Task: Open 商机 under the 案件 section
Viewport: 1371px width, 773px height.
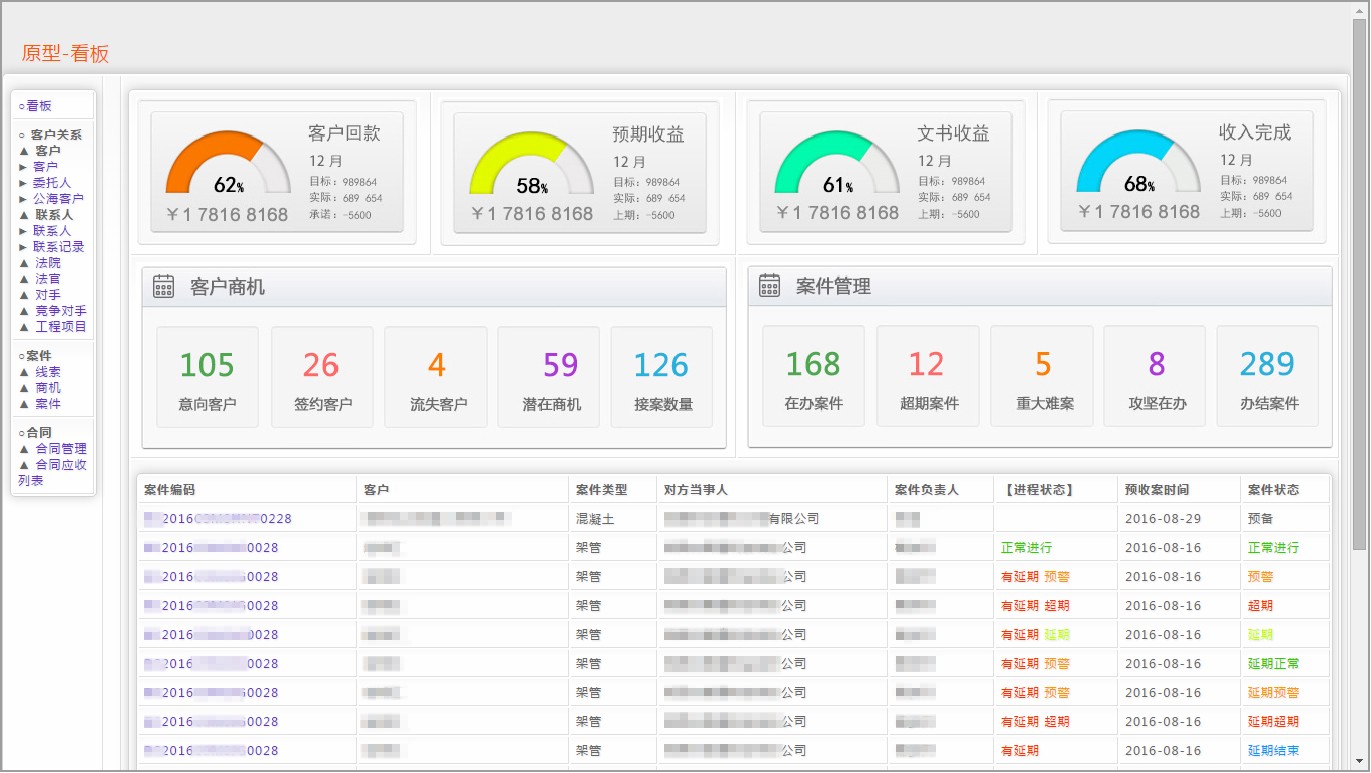Action: coord(48,388)
